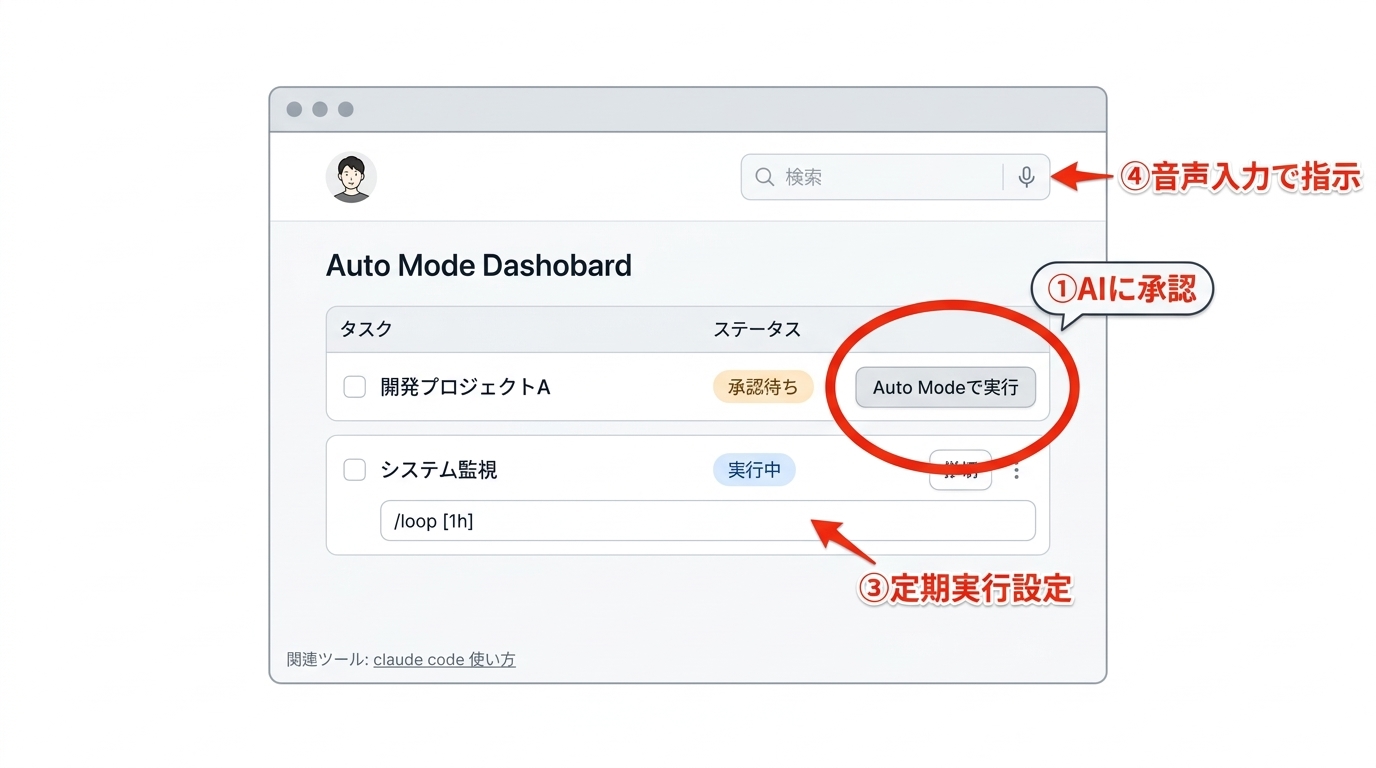1376x768 pixels.
Task: Check the 開発プロジェクトA task checkbox
Action: click(x=355, y=387)
